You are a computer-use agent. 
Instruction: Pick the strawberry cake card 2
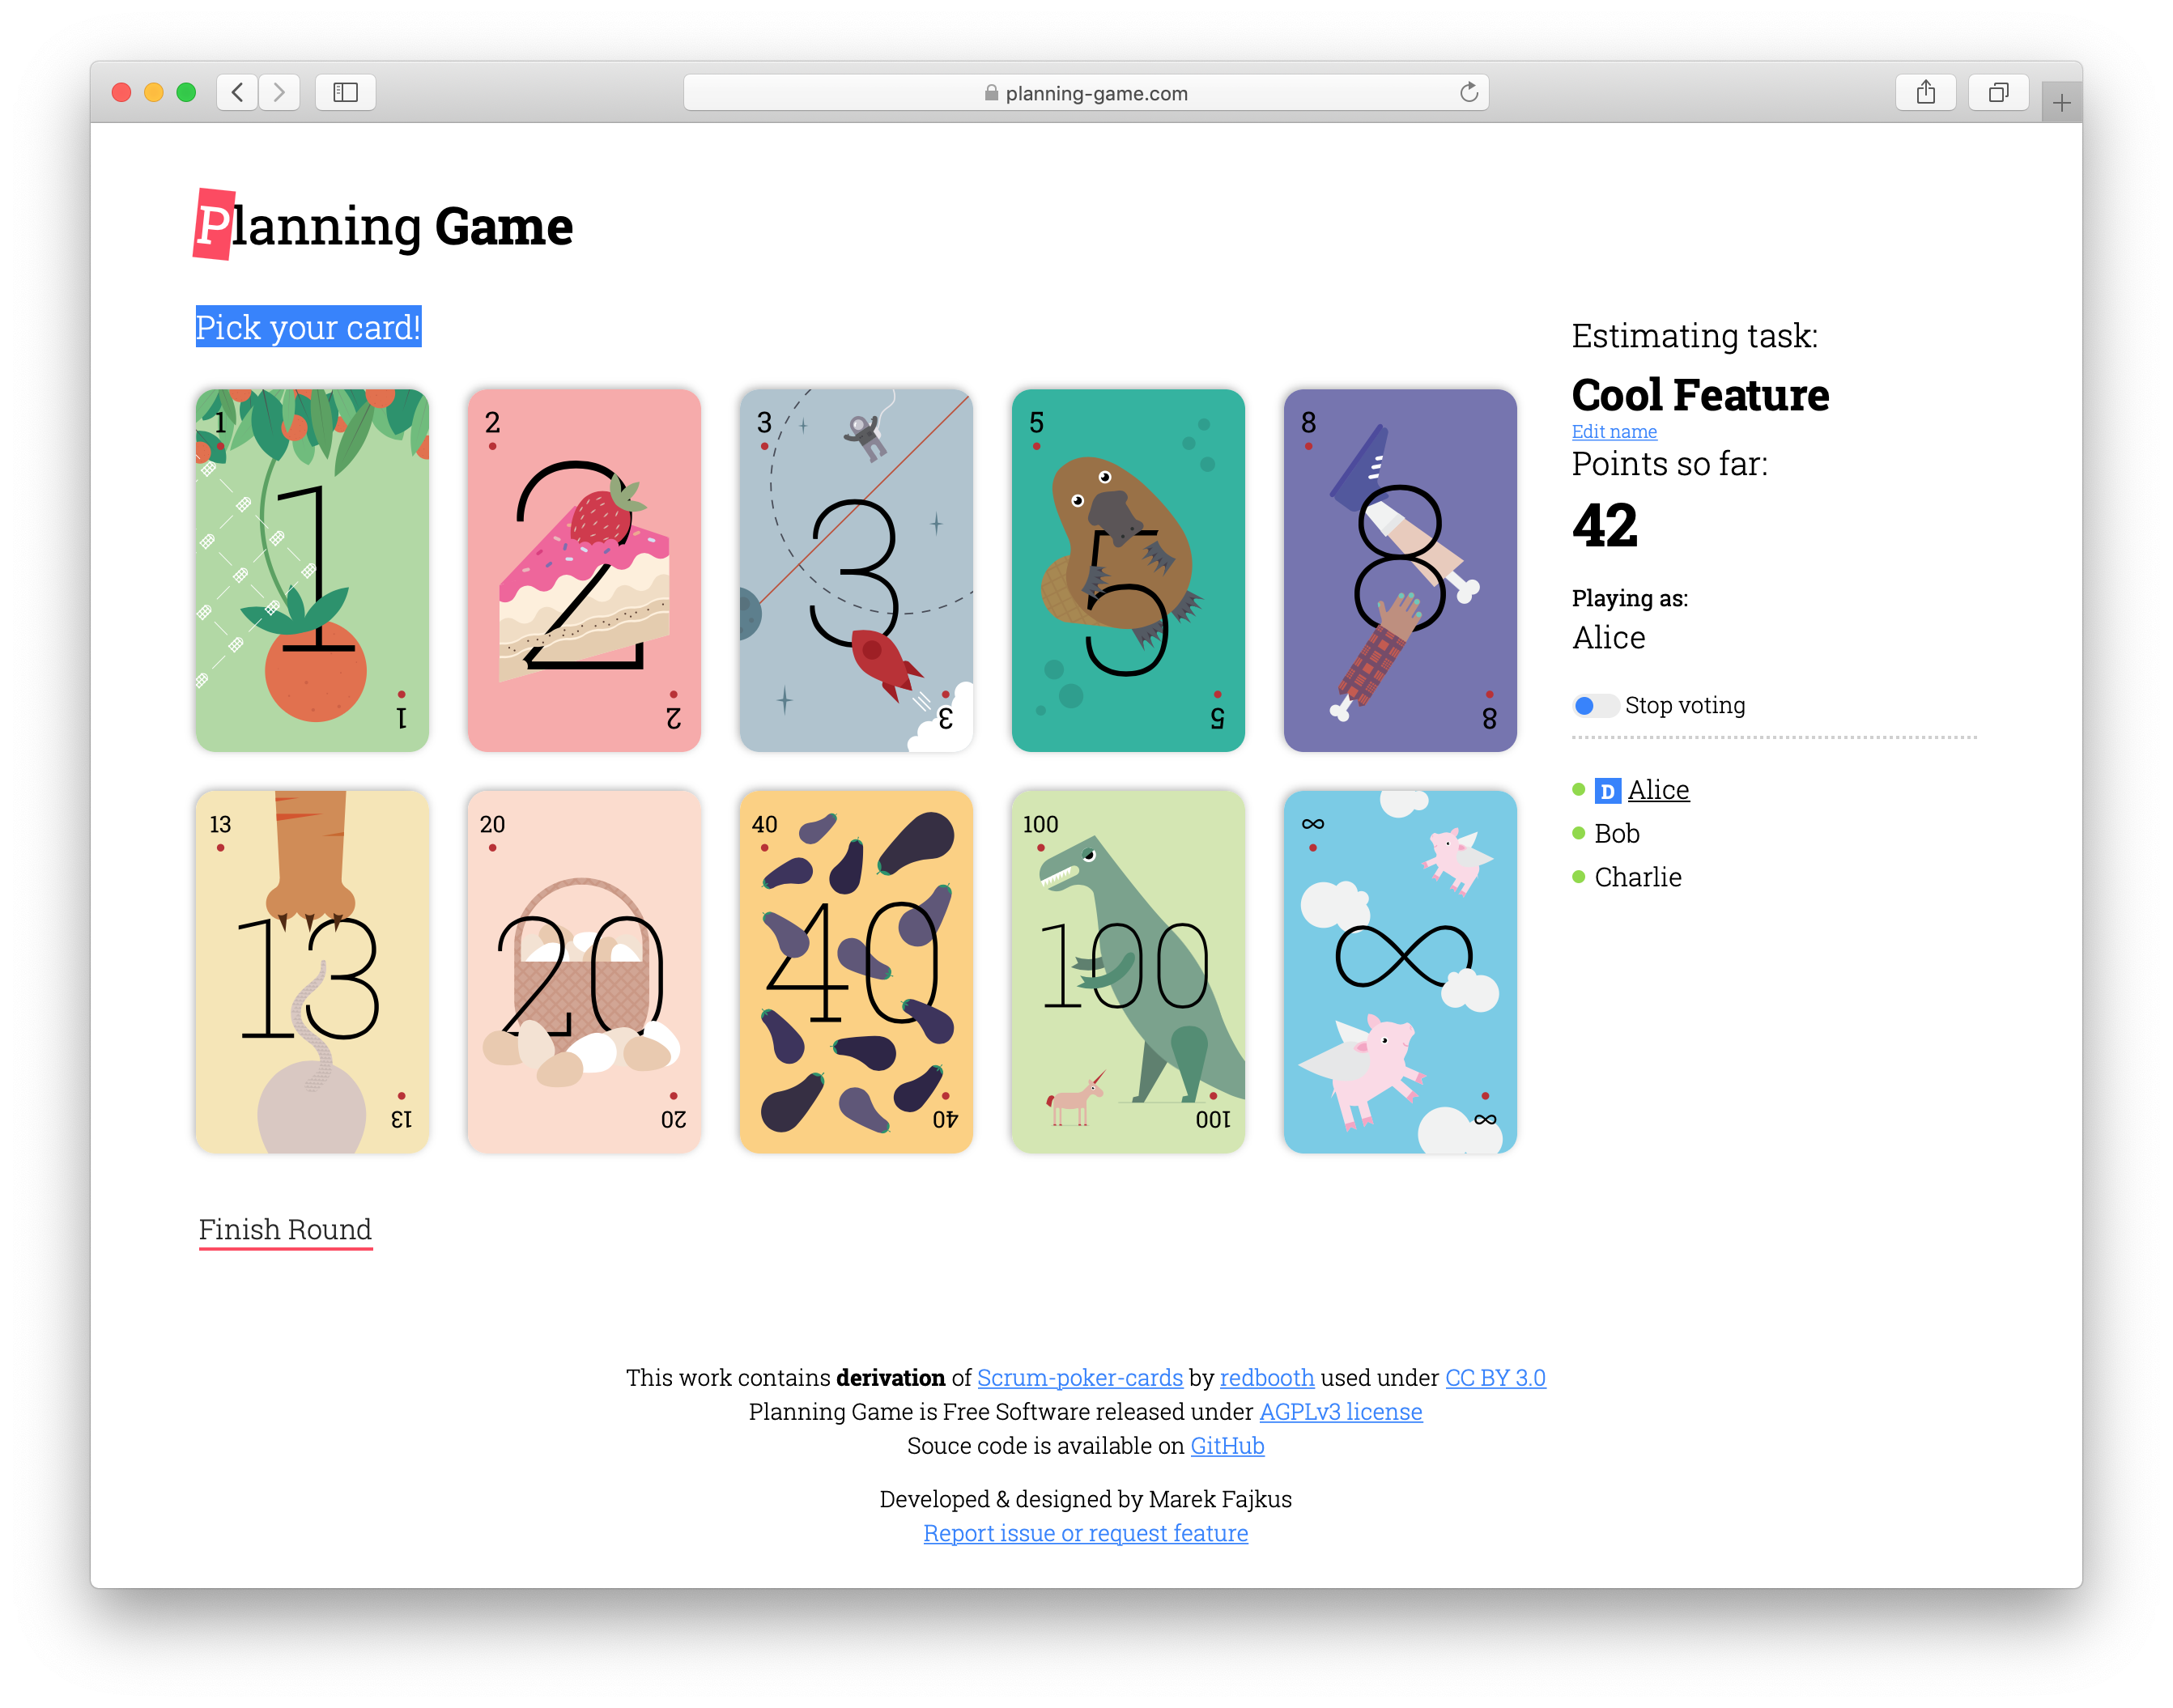[584, 570]
